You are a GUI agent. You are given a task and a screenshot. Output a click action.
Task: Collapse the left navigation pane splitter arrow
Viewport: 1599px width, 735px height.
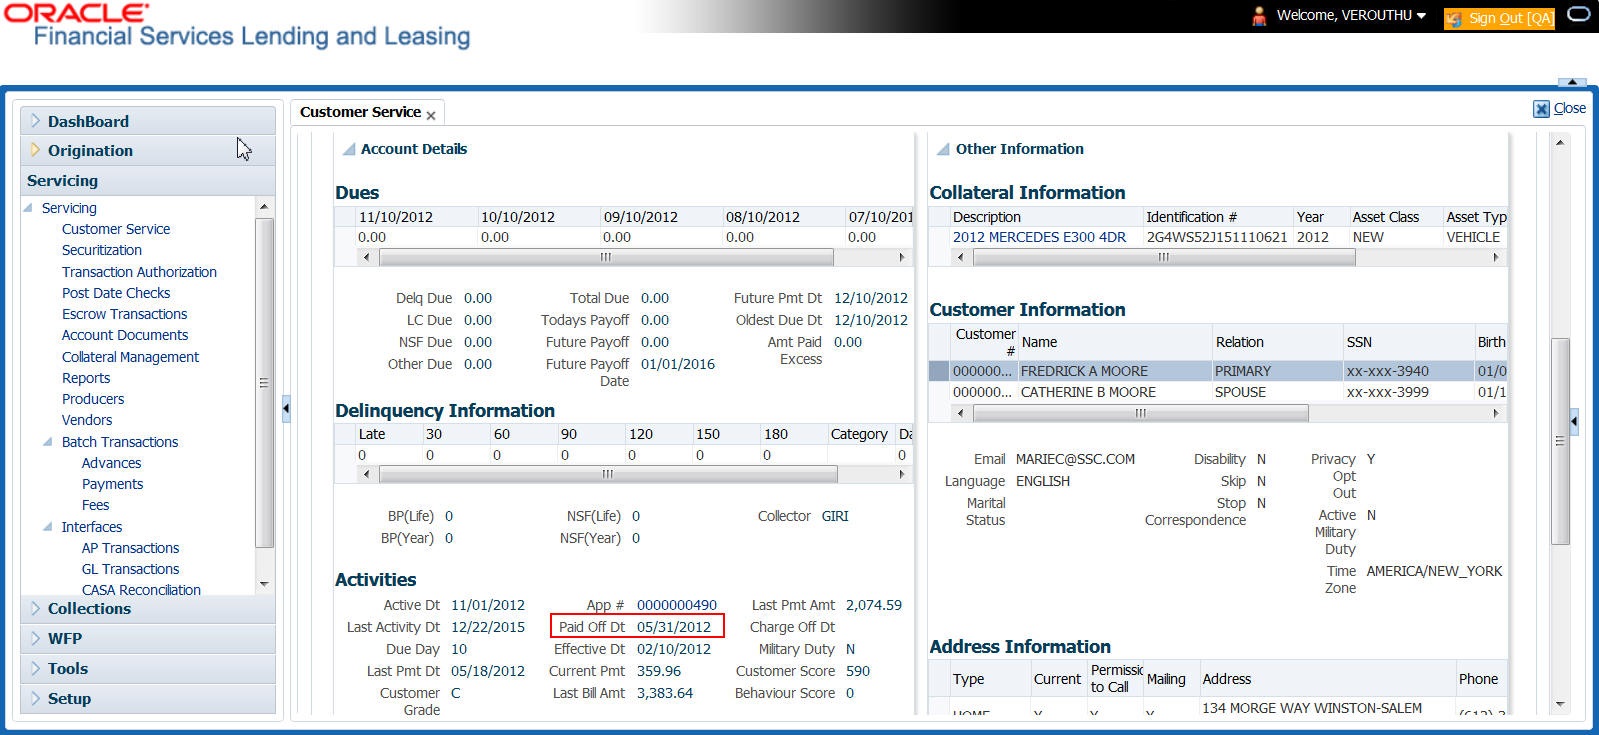tap(286, 408)
